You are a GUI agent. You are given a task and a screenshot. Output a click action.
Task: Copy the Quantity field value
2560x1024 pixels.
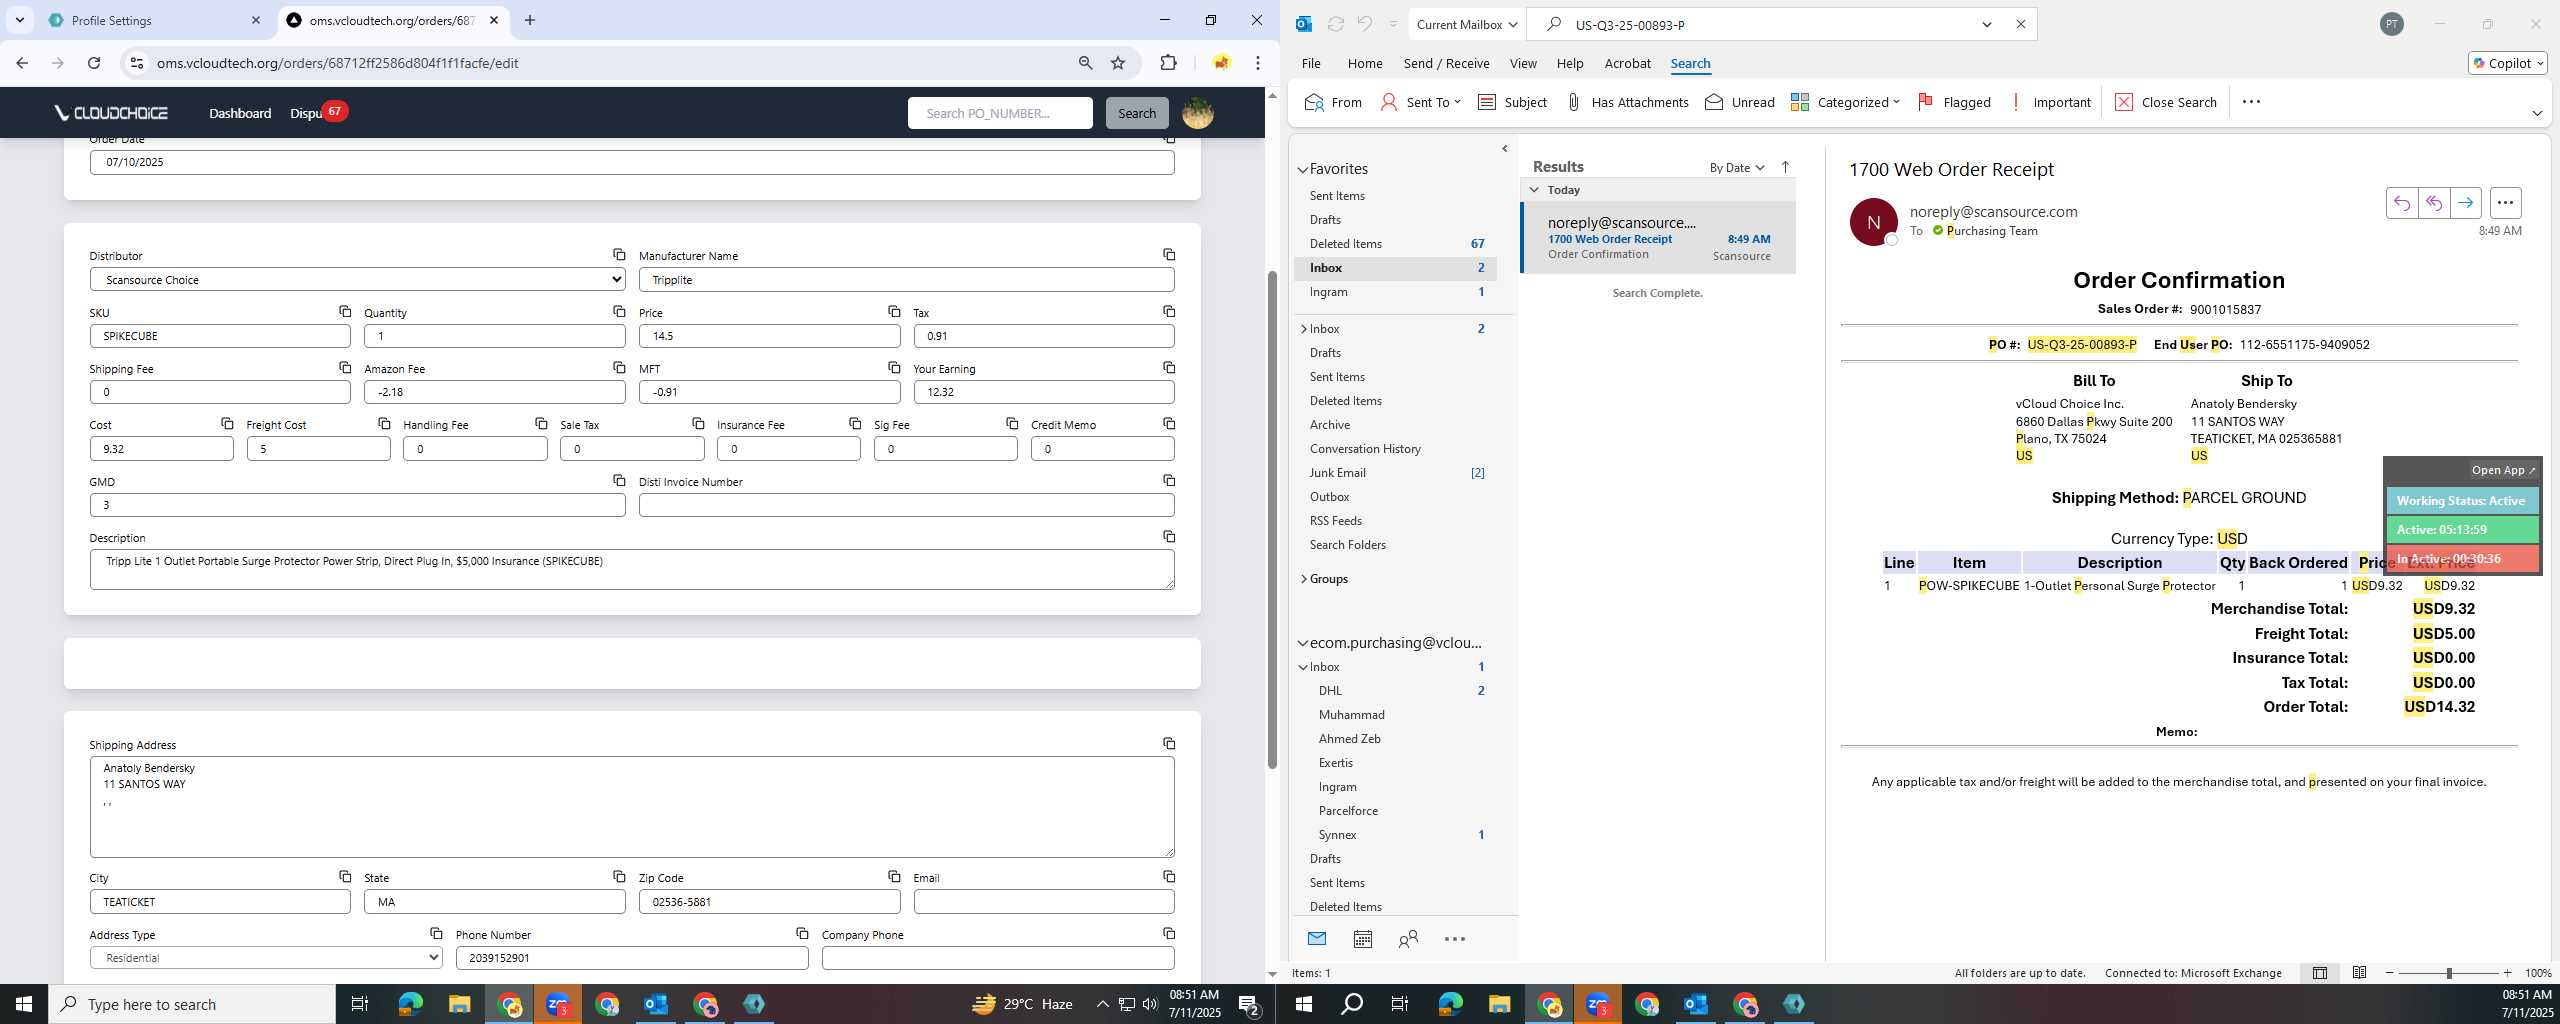click(619, 312)
